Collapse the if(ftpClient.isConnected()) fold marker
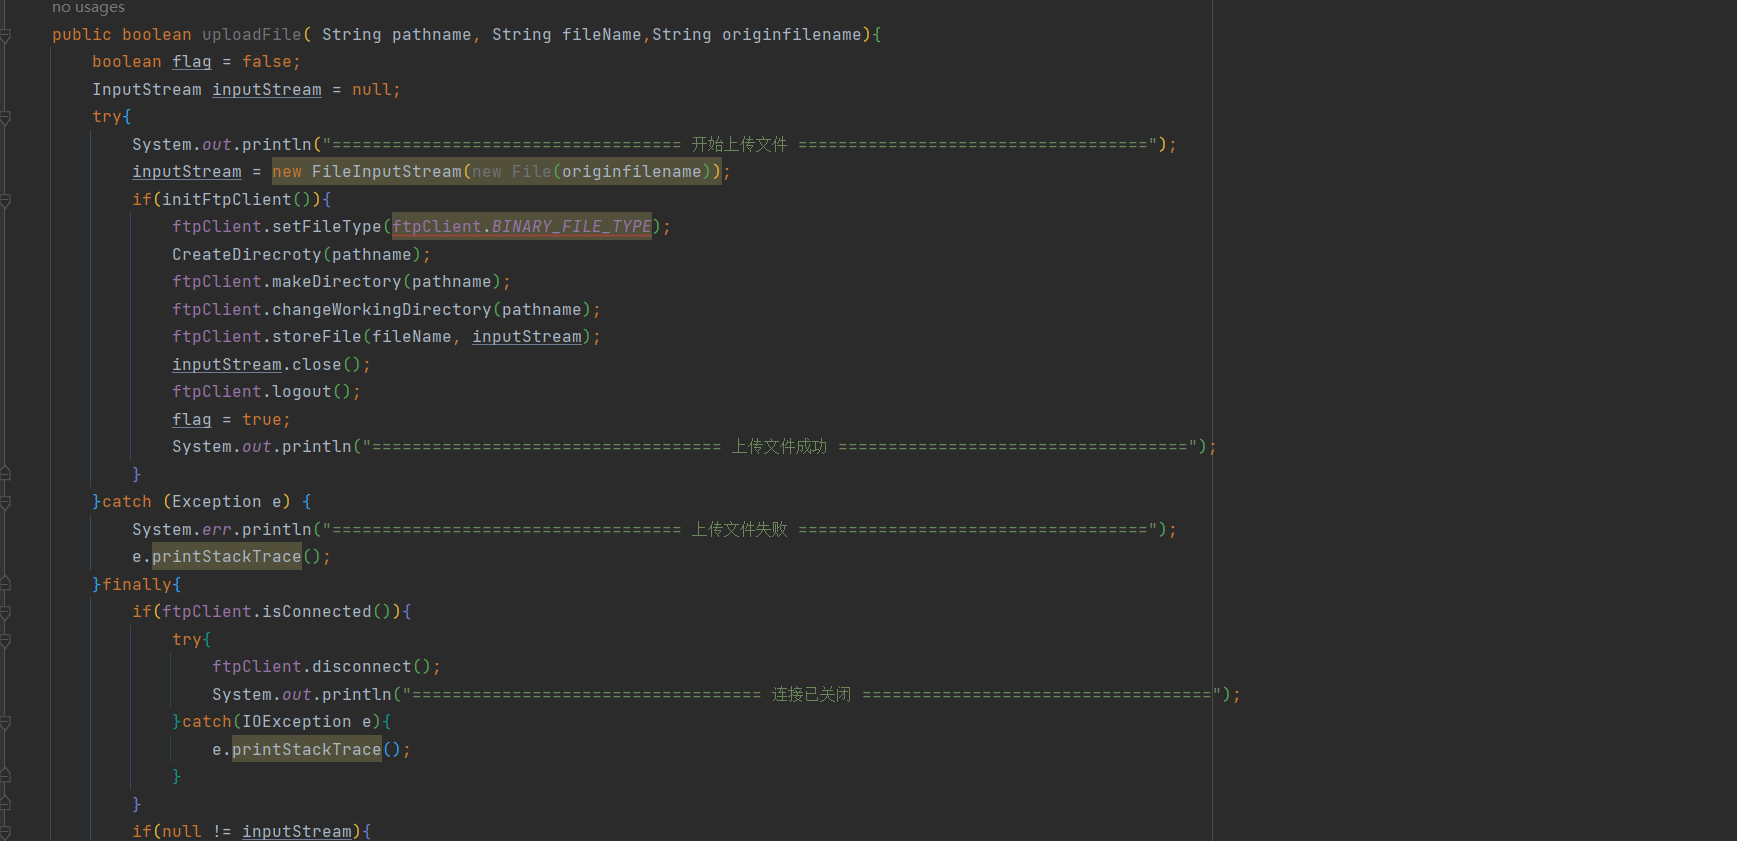Image resolution: width=1737 pixels, height=841 pixels. pyautogui.click(x=5, y=613)
